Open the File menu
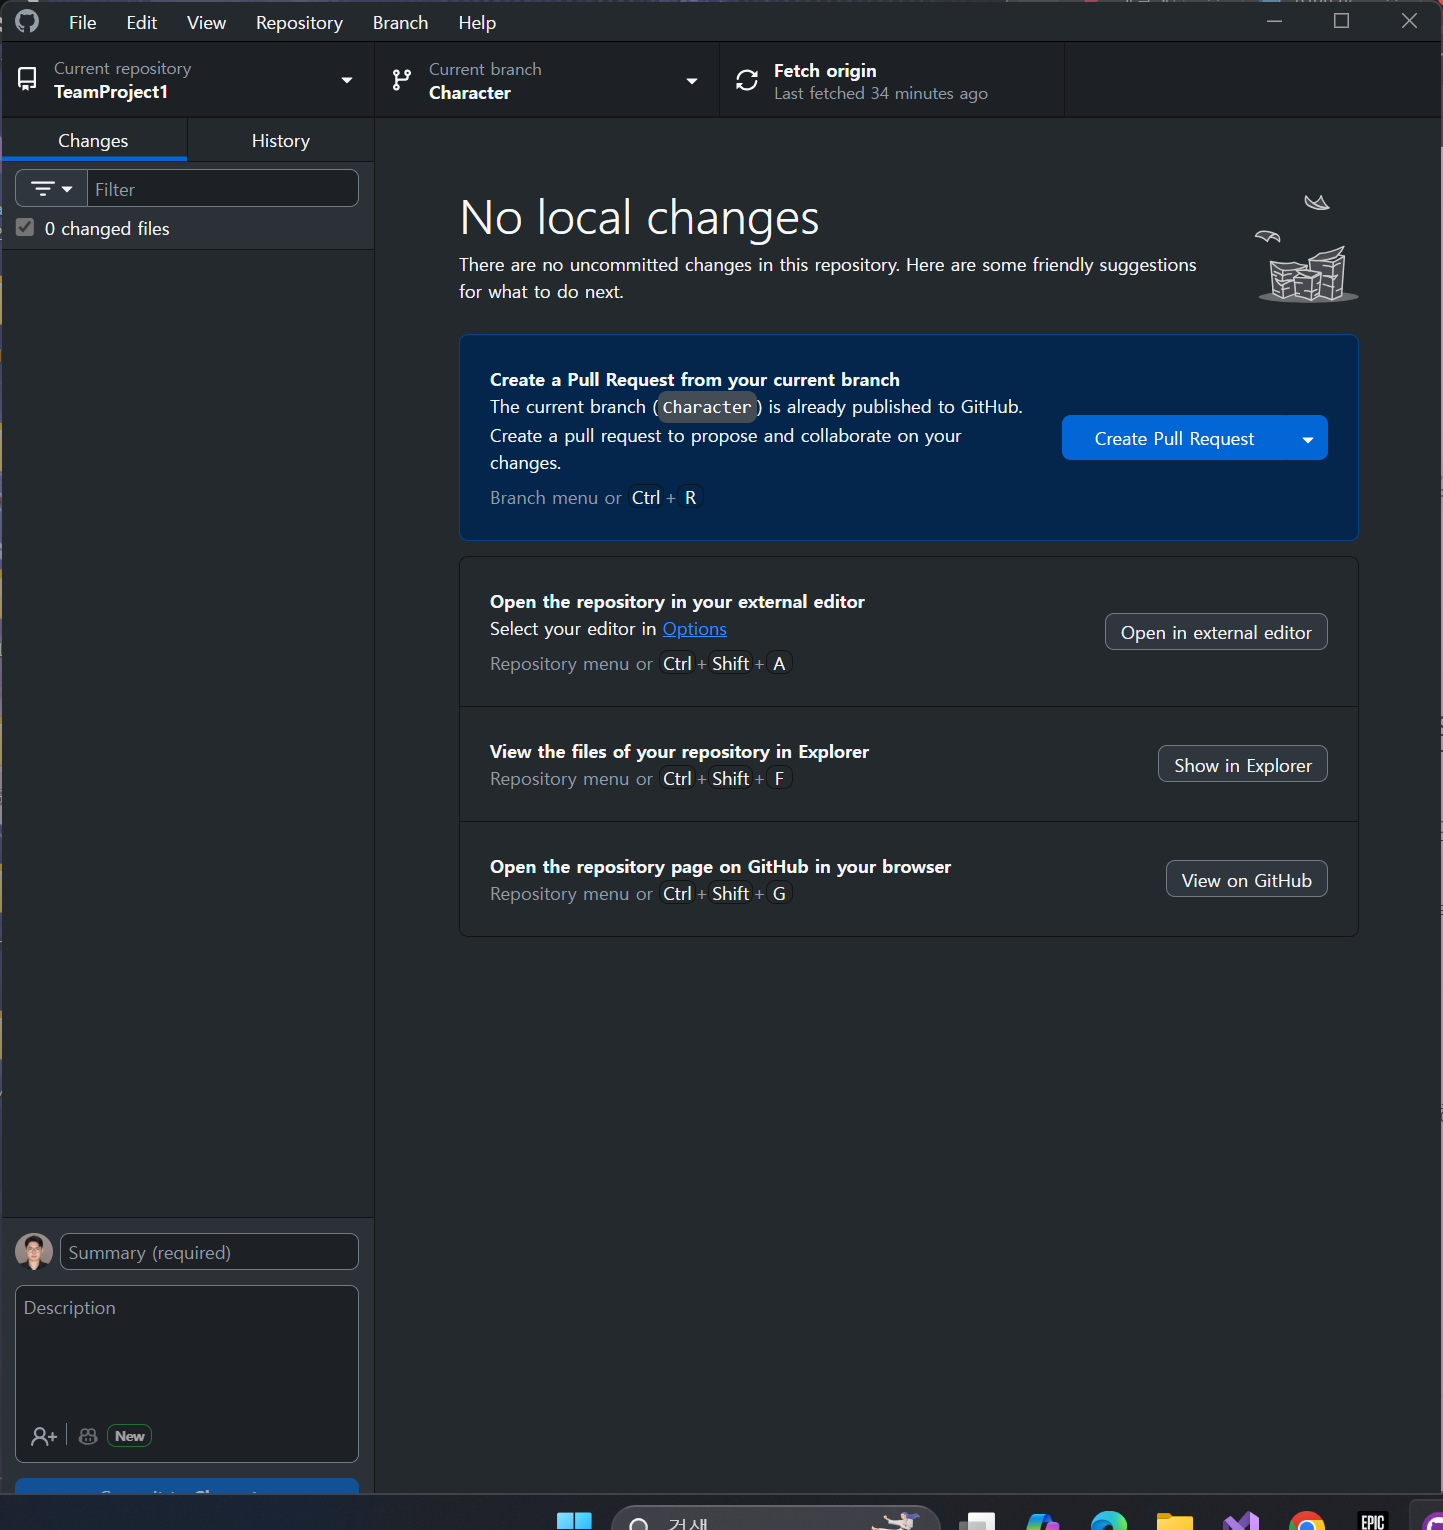The image size is (1443, 1530). pos(82,22)
